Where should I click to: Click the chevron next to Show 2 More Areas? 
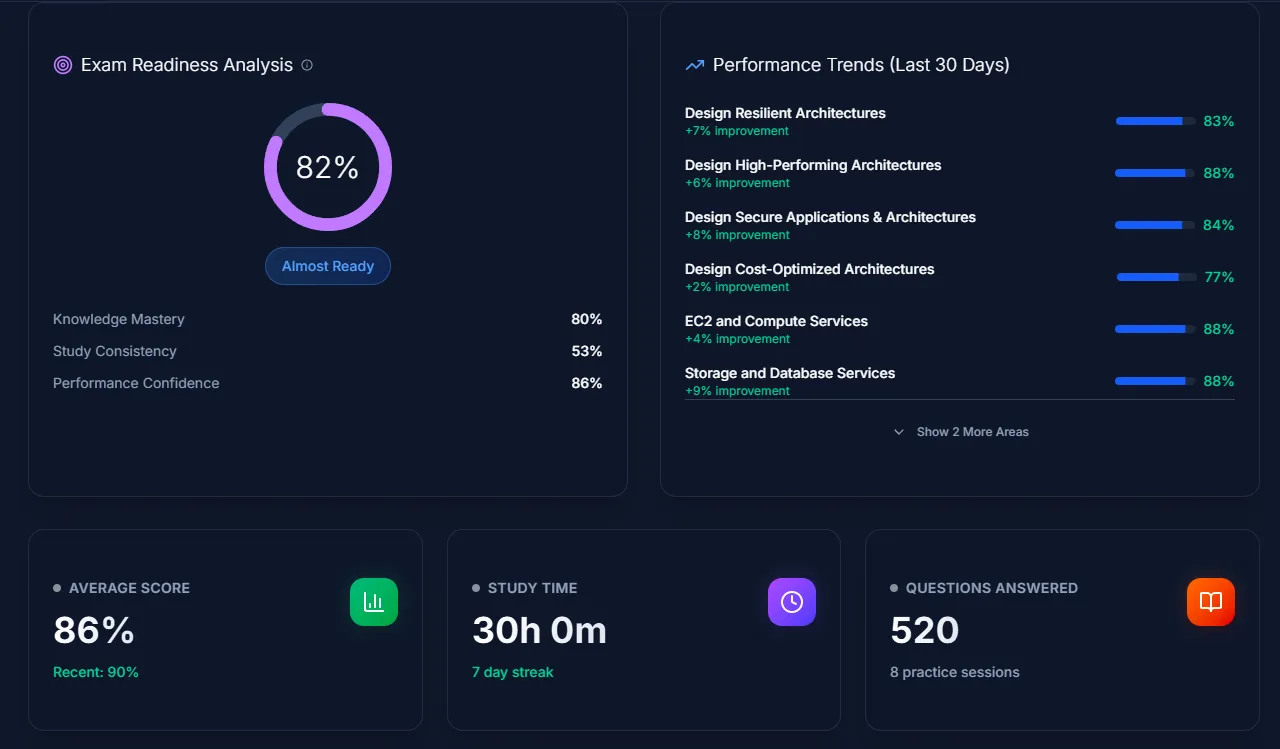pos(899,432)
